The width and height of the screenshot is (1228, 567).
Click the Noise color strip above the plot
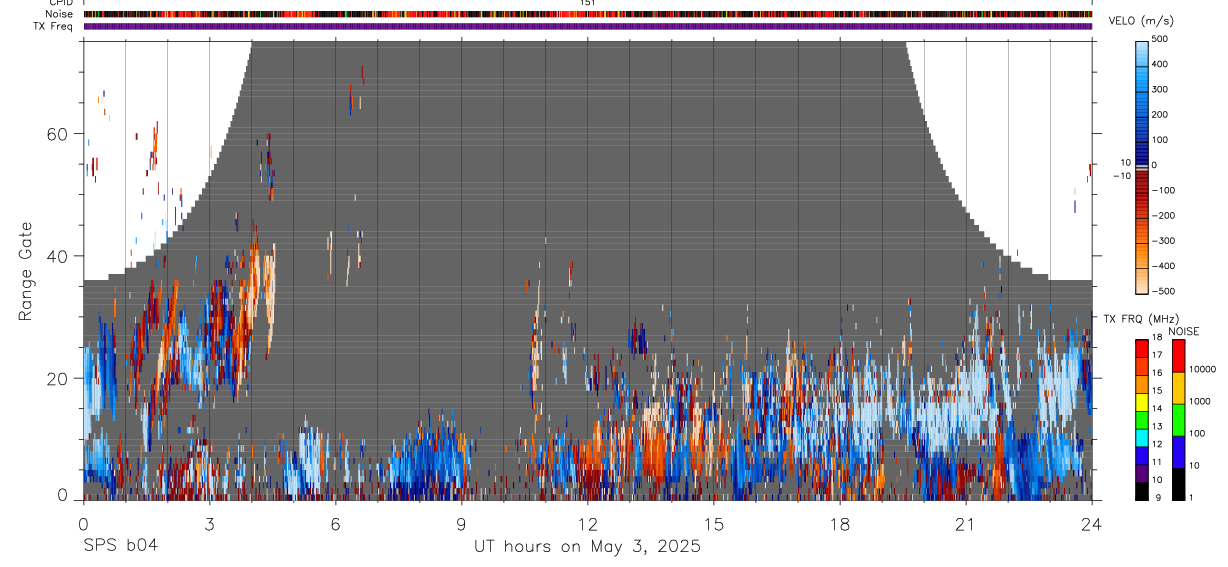point(587,14)
